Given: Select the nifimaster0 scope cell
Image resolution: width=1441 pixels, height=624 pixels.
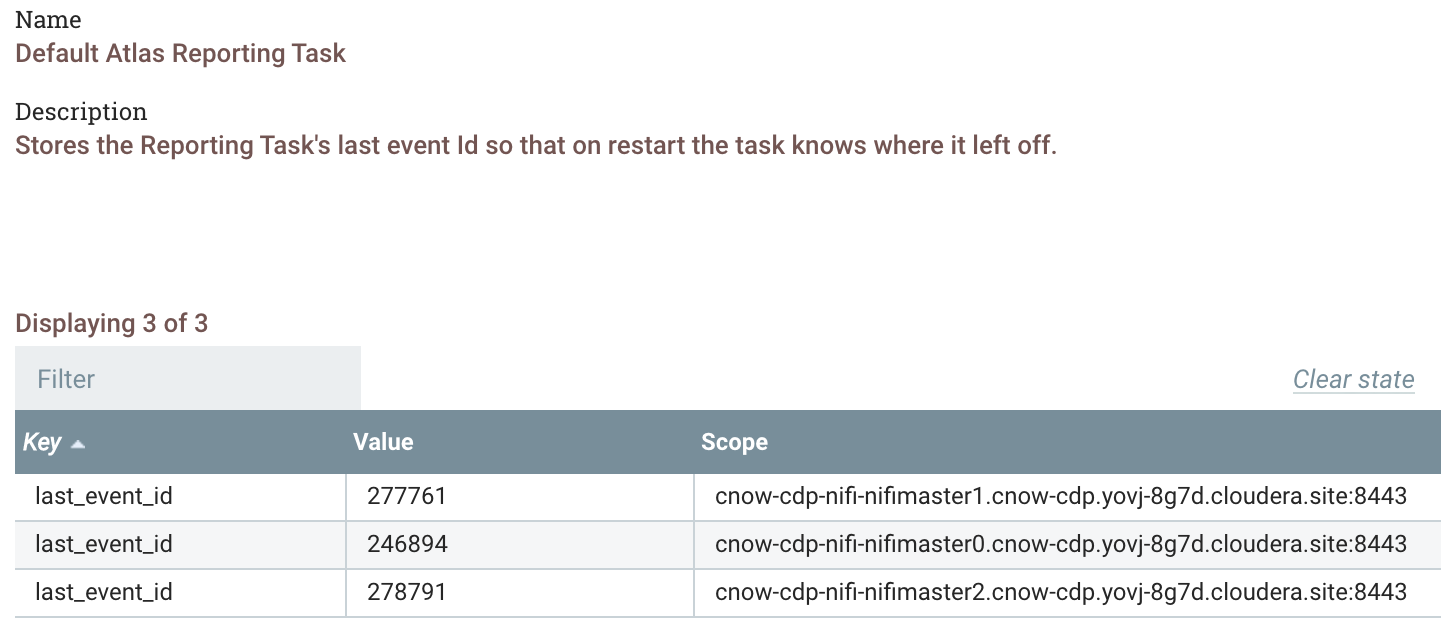Looking at the screenshot, I should click(x=1068, y=544).
